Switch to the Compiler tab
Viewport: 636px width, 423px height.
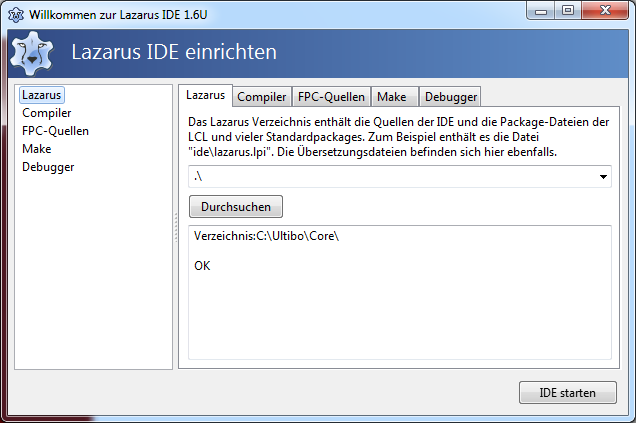coord(262,97)
